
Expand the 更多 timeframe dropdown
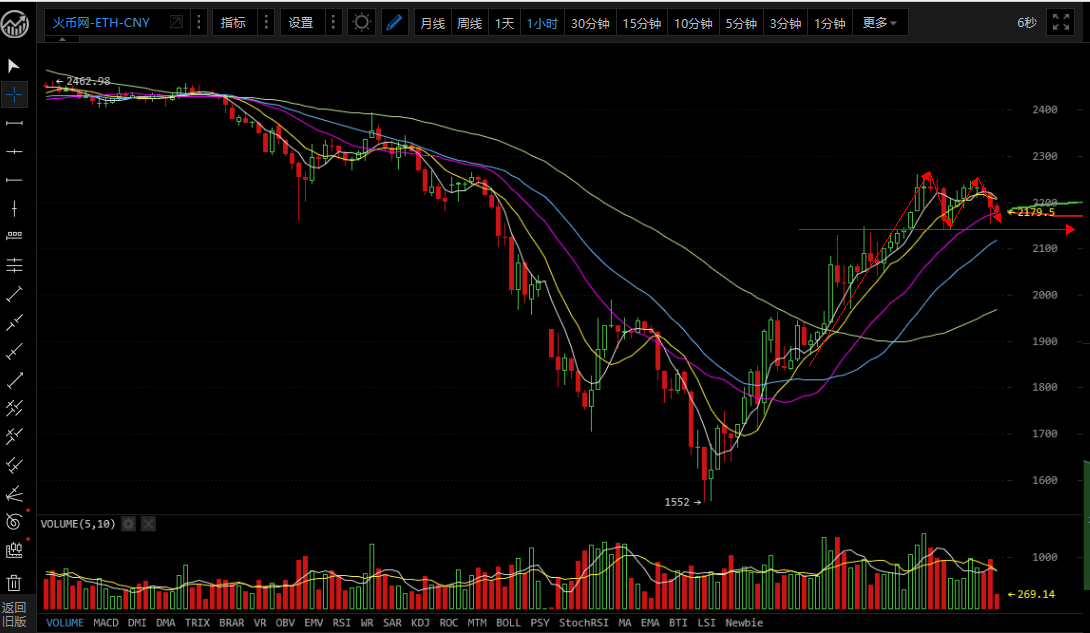(879, 23)
